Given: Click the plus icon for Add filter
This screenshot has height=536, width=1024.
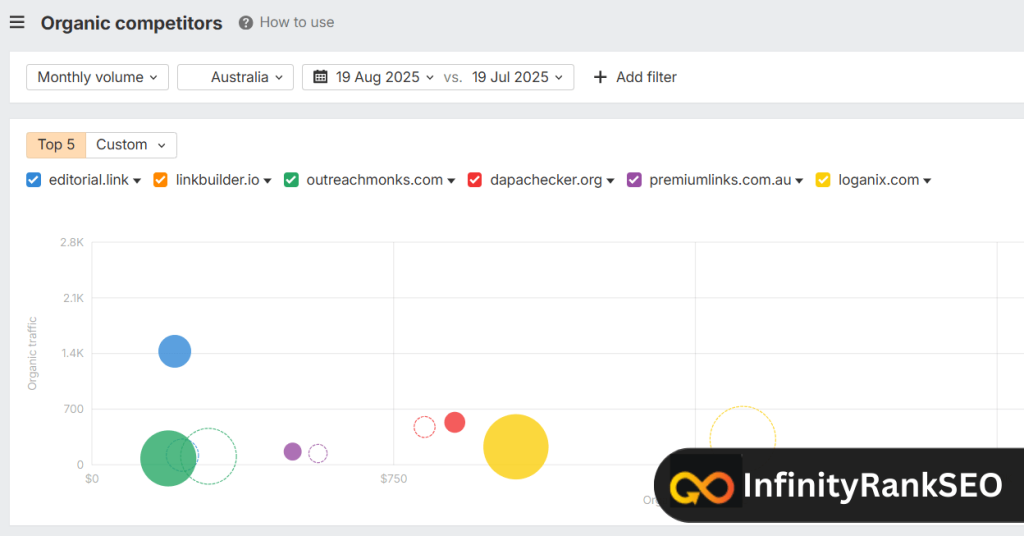Looking at the screenshot, I should [x=600, y=77].
